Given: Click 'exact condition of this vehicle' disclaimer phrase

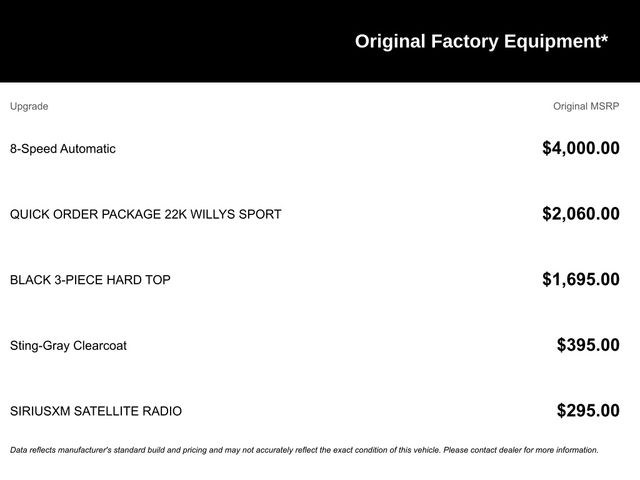Looking at the screenshot, I should 383,450.
